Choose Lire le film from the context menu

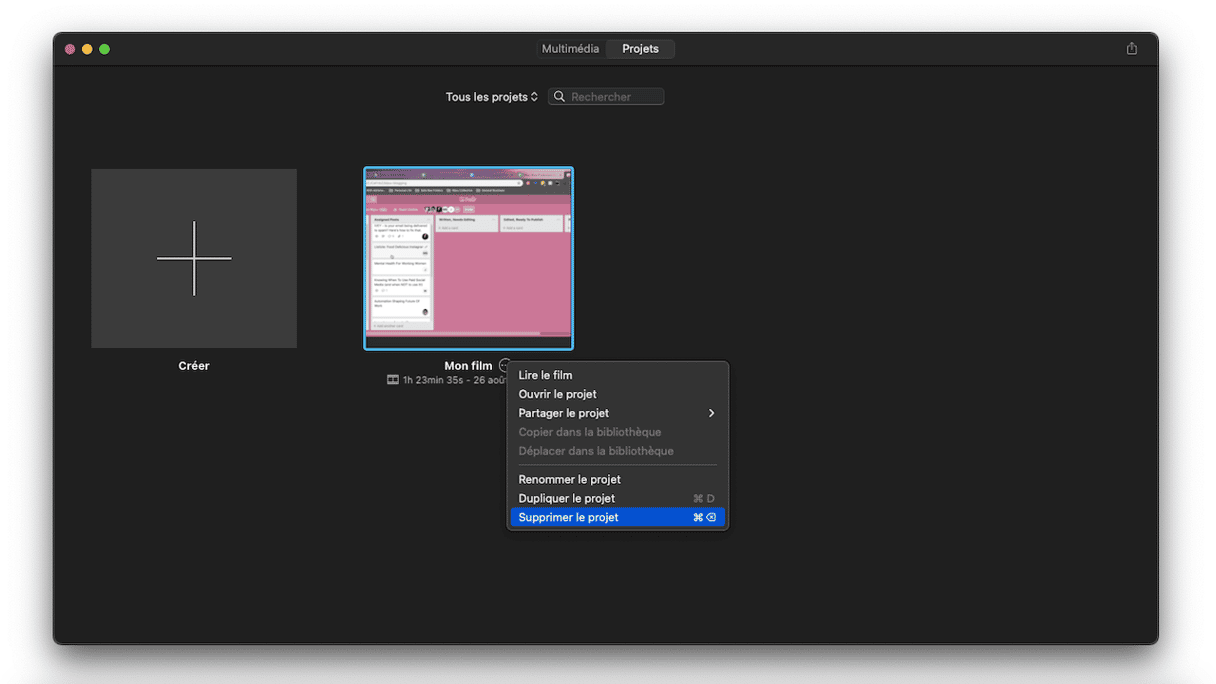617,375
